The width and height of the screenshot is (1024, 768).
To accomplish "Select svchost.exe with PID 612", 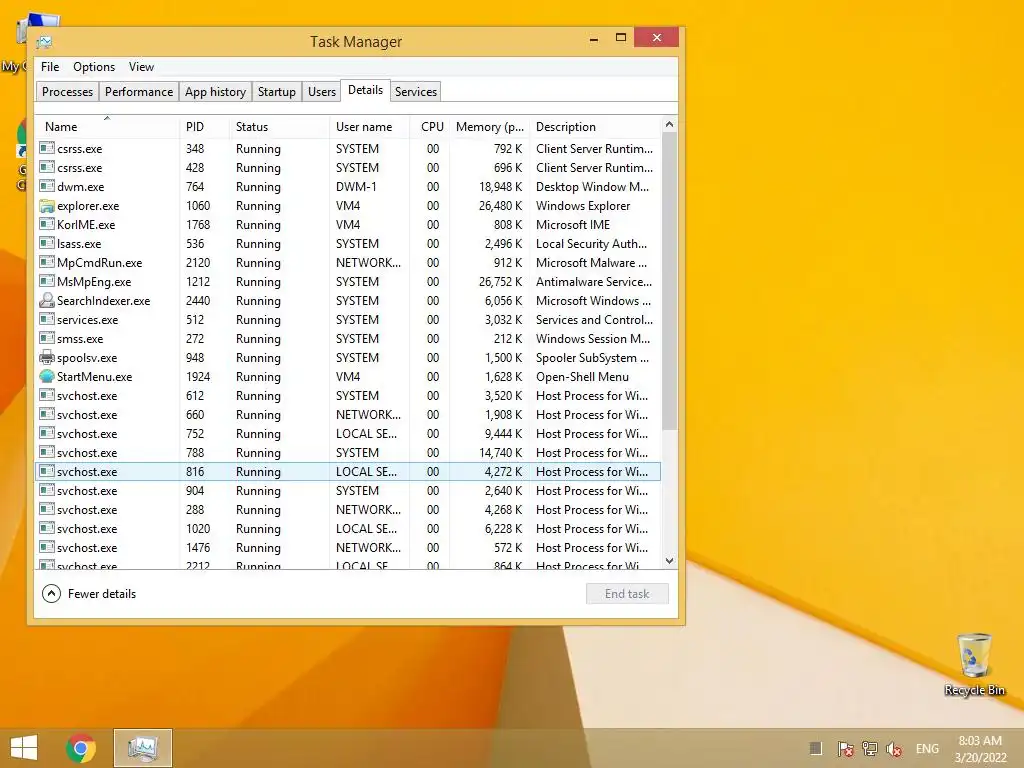I will pos(348,396).
